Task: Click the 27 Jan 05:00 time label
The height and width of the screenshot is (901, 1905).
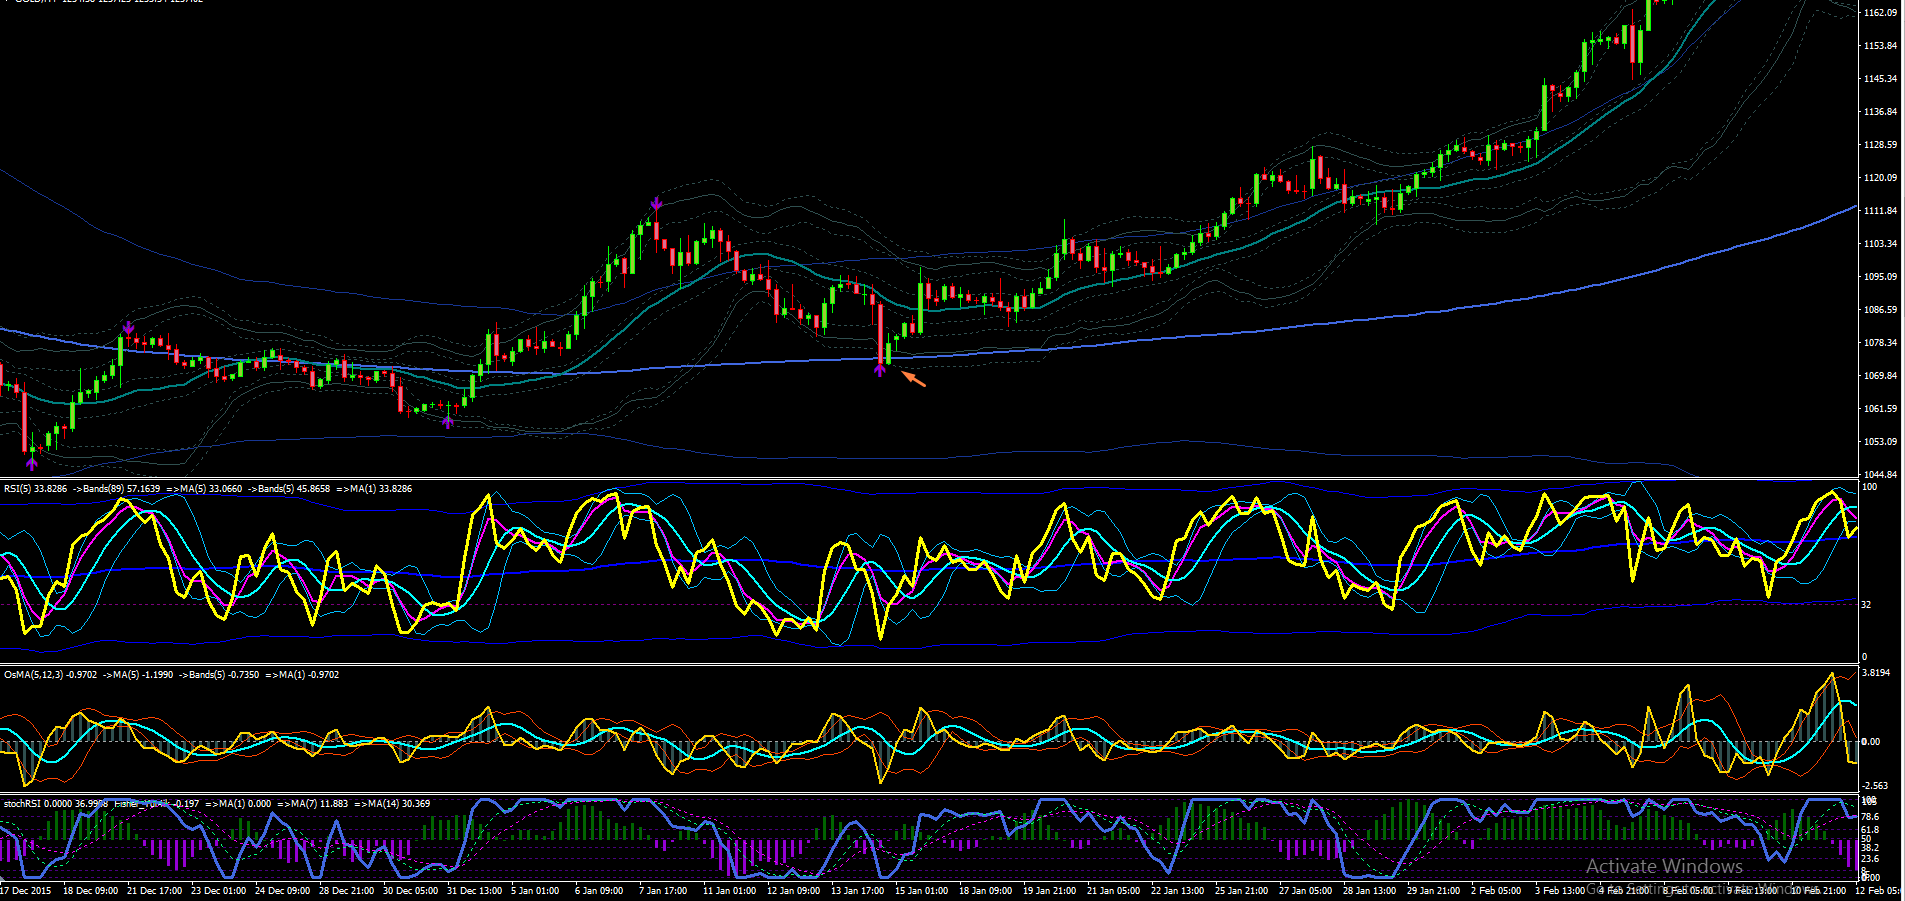Action: 1306,891
